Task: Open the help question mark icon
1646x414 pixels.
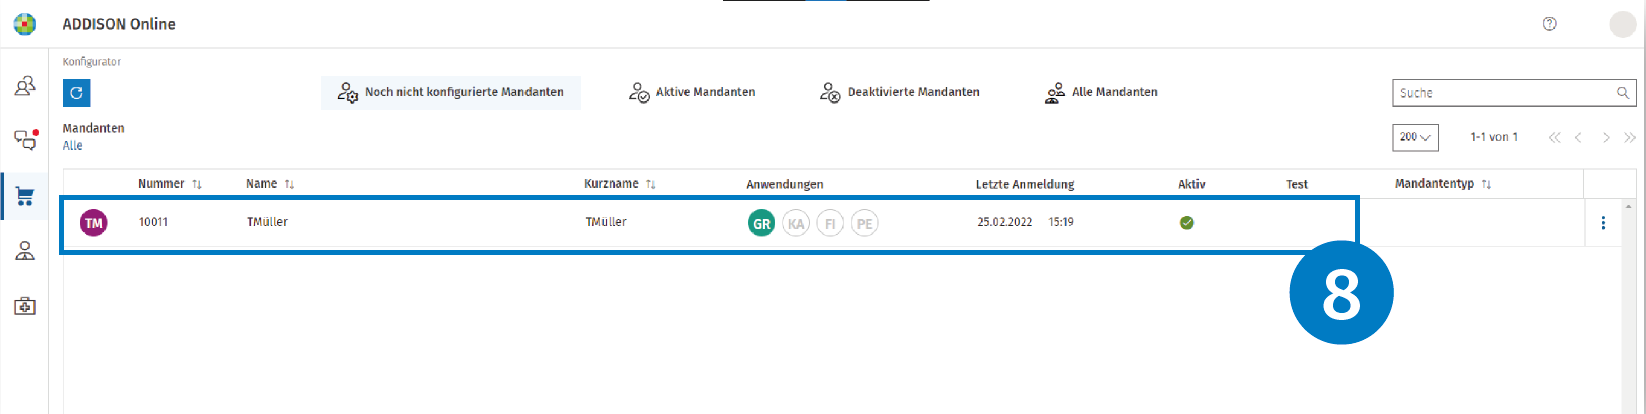Action: pyautogui.click(x=1550, y=24)
